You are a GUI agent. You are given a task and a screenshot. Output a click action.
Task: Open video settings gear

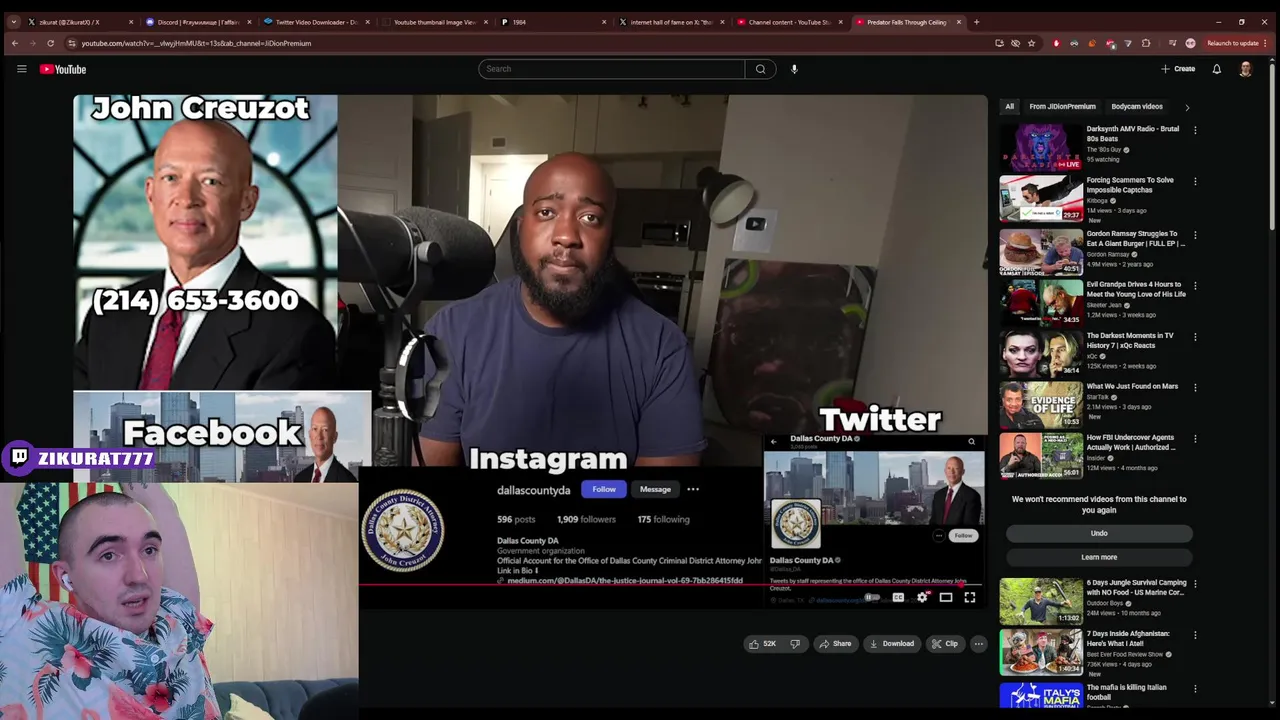(922, 597)
